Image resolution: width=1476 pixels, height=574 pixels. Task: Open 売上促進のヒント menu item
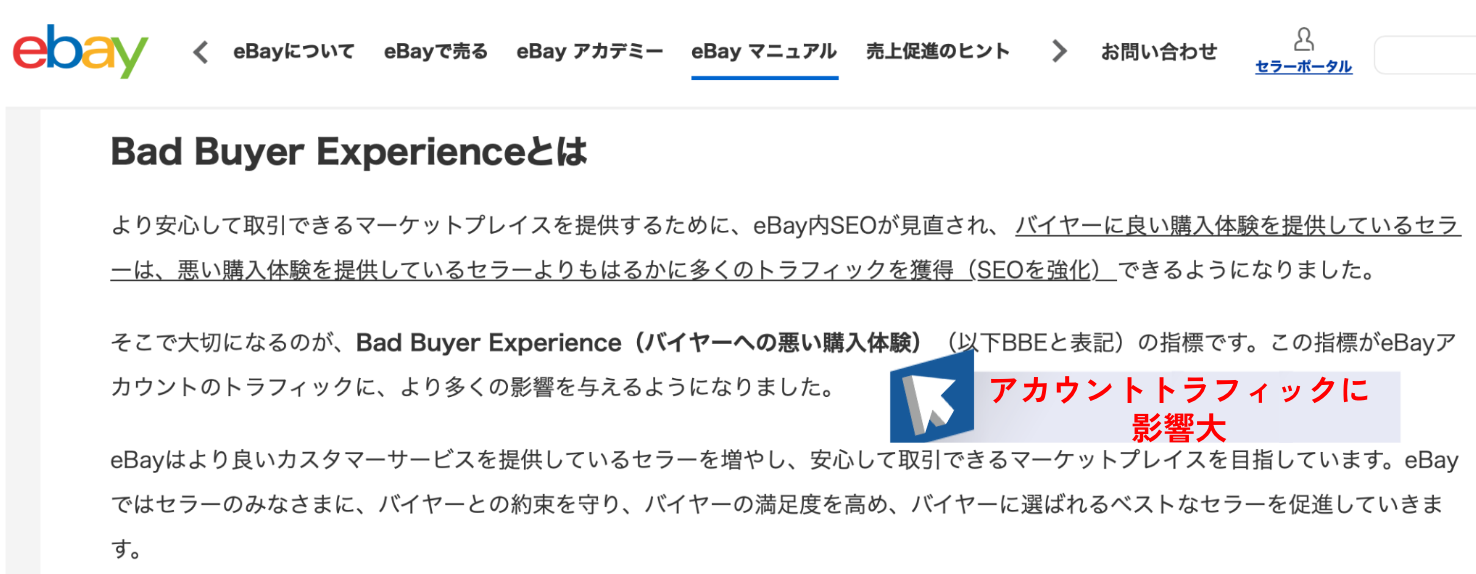(x=938, y=51)
